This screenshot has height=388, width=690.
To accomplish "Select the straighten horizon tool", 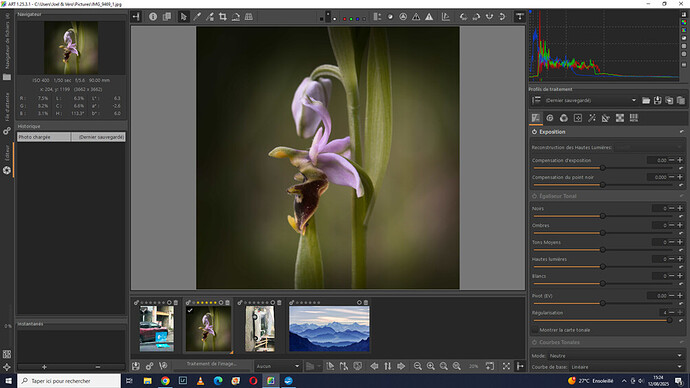I will (x=236, y=17).
